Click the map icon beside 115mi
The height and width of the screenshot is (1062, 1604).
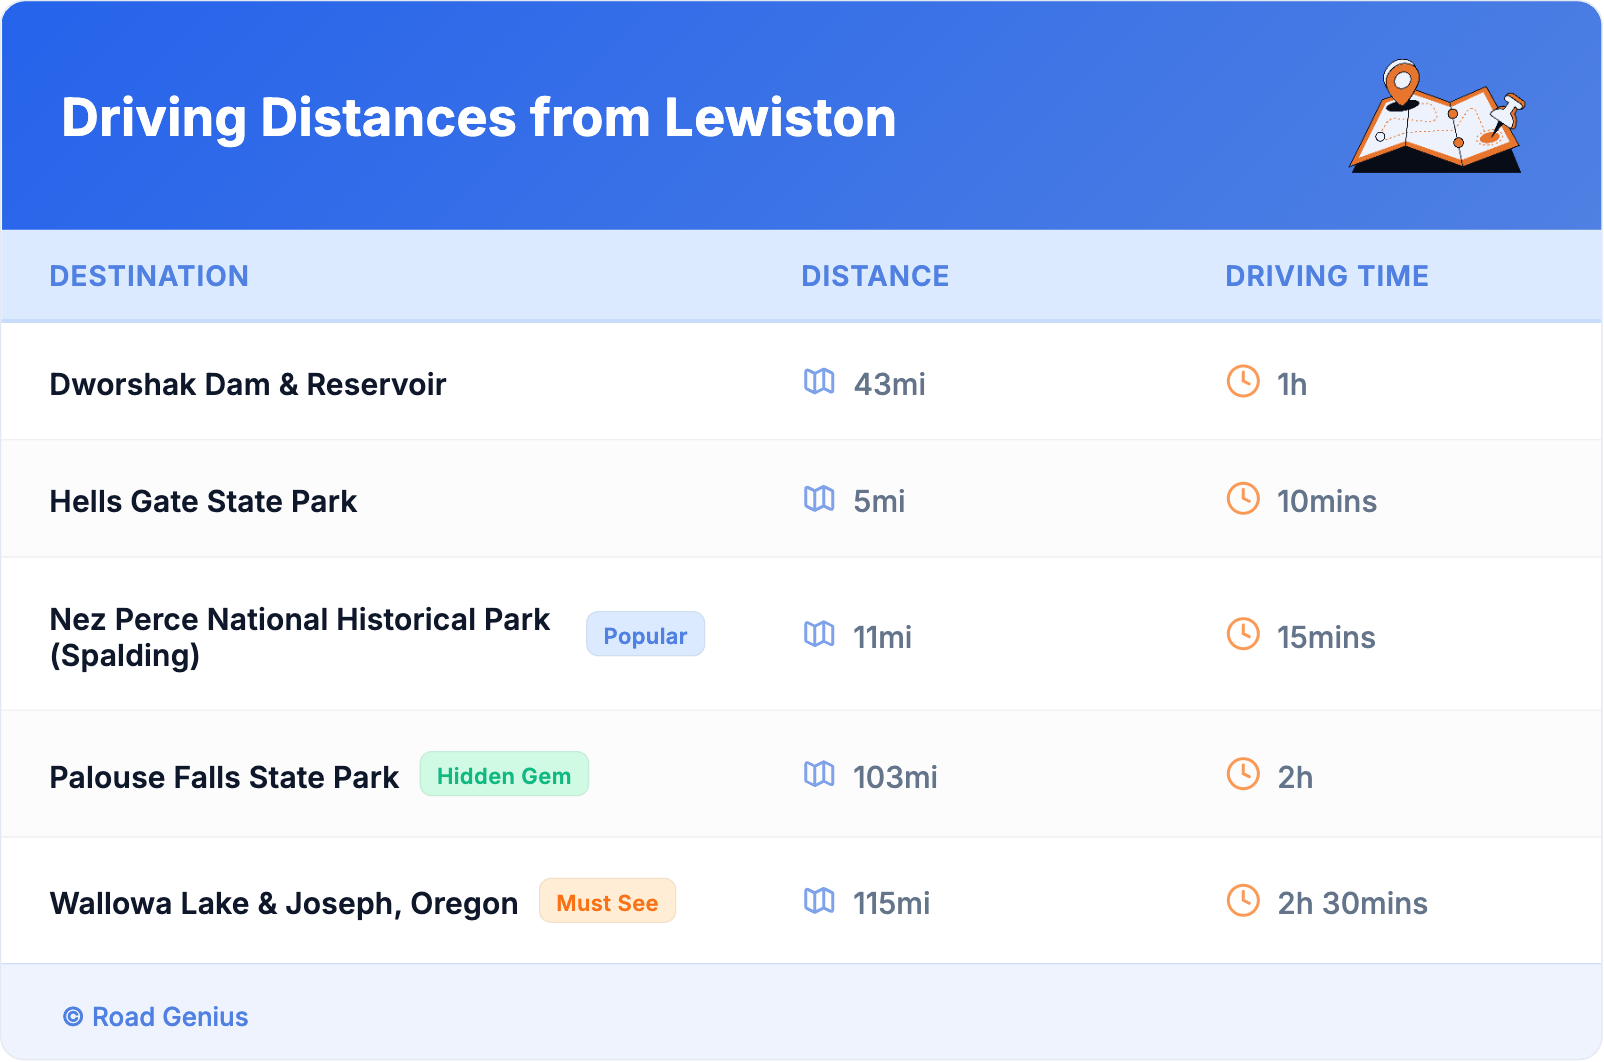819,900
